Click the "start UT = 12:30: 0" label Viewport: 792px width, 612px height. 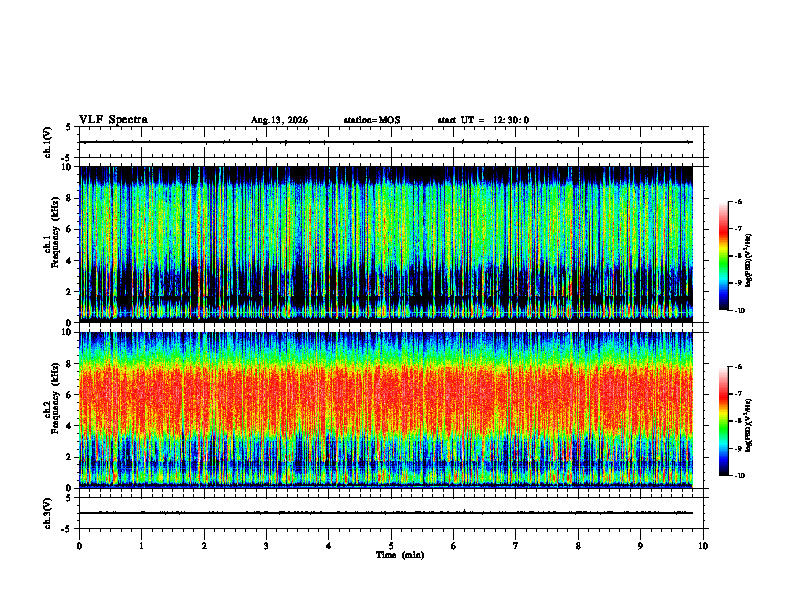(x=483, y=120)
